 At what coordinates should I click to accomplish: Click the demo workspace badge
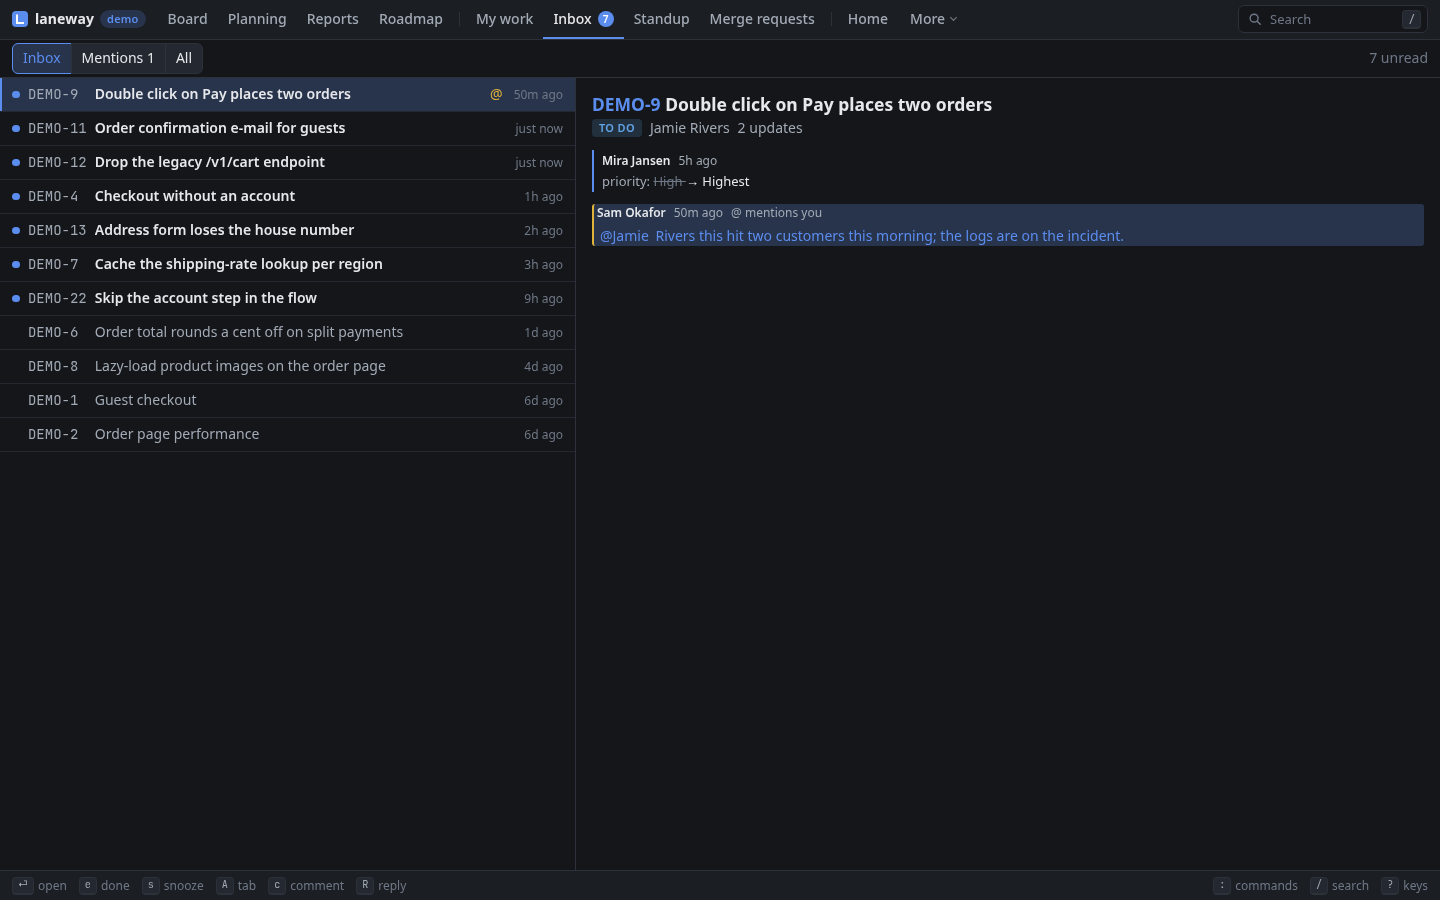click(123, 19)
